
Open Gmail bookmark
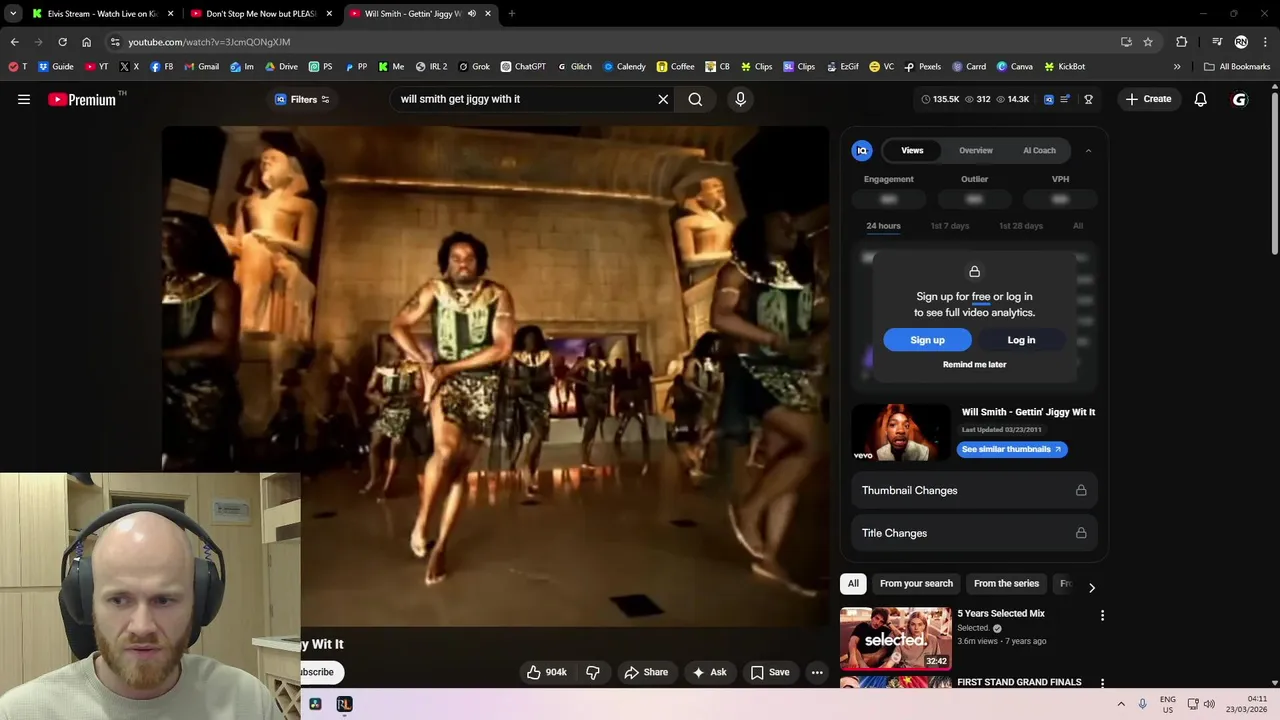(201, 67)
